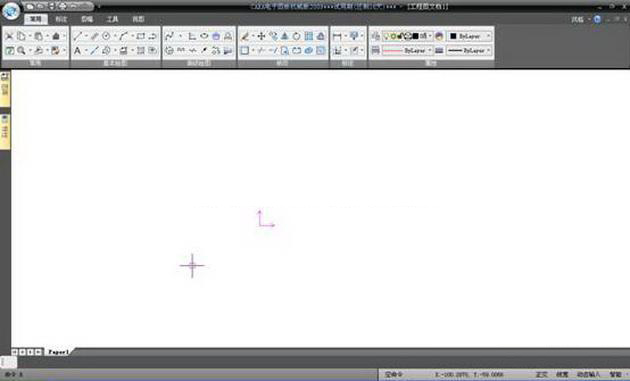This screenshot has width=630, height=381.
Task: Toggle the 线宽 lineweight display in status bar
Action: tap(562, 375)
